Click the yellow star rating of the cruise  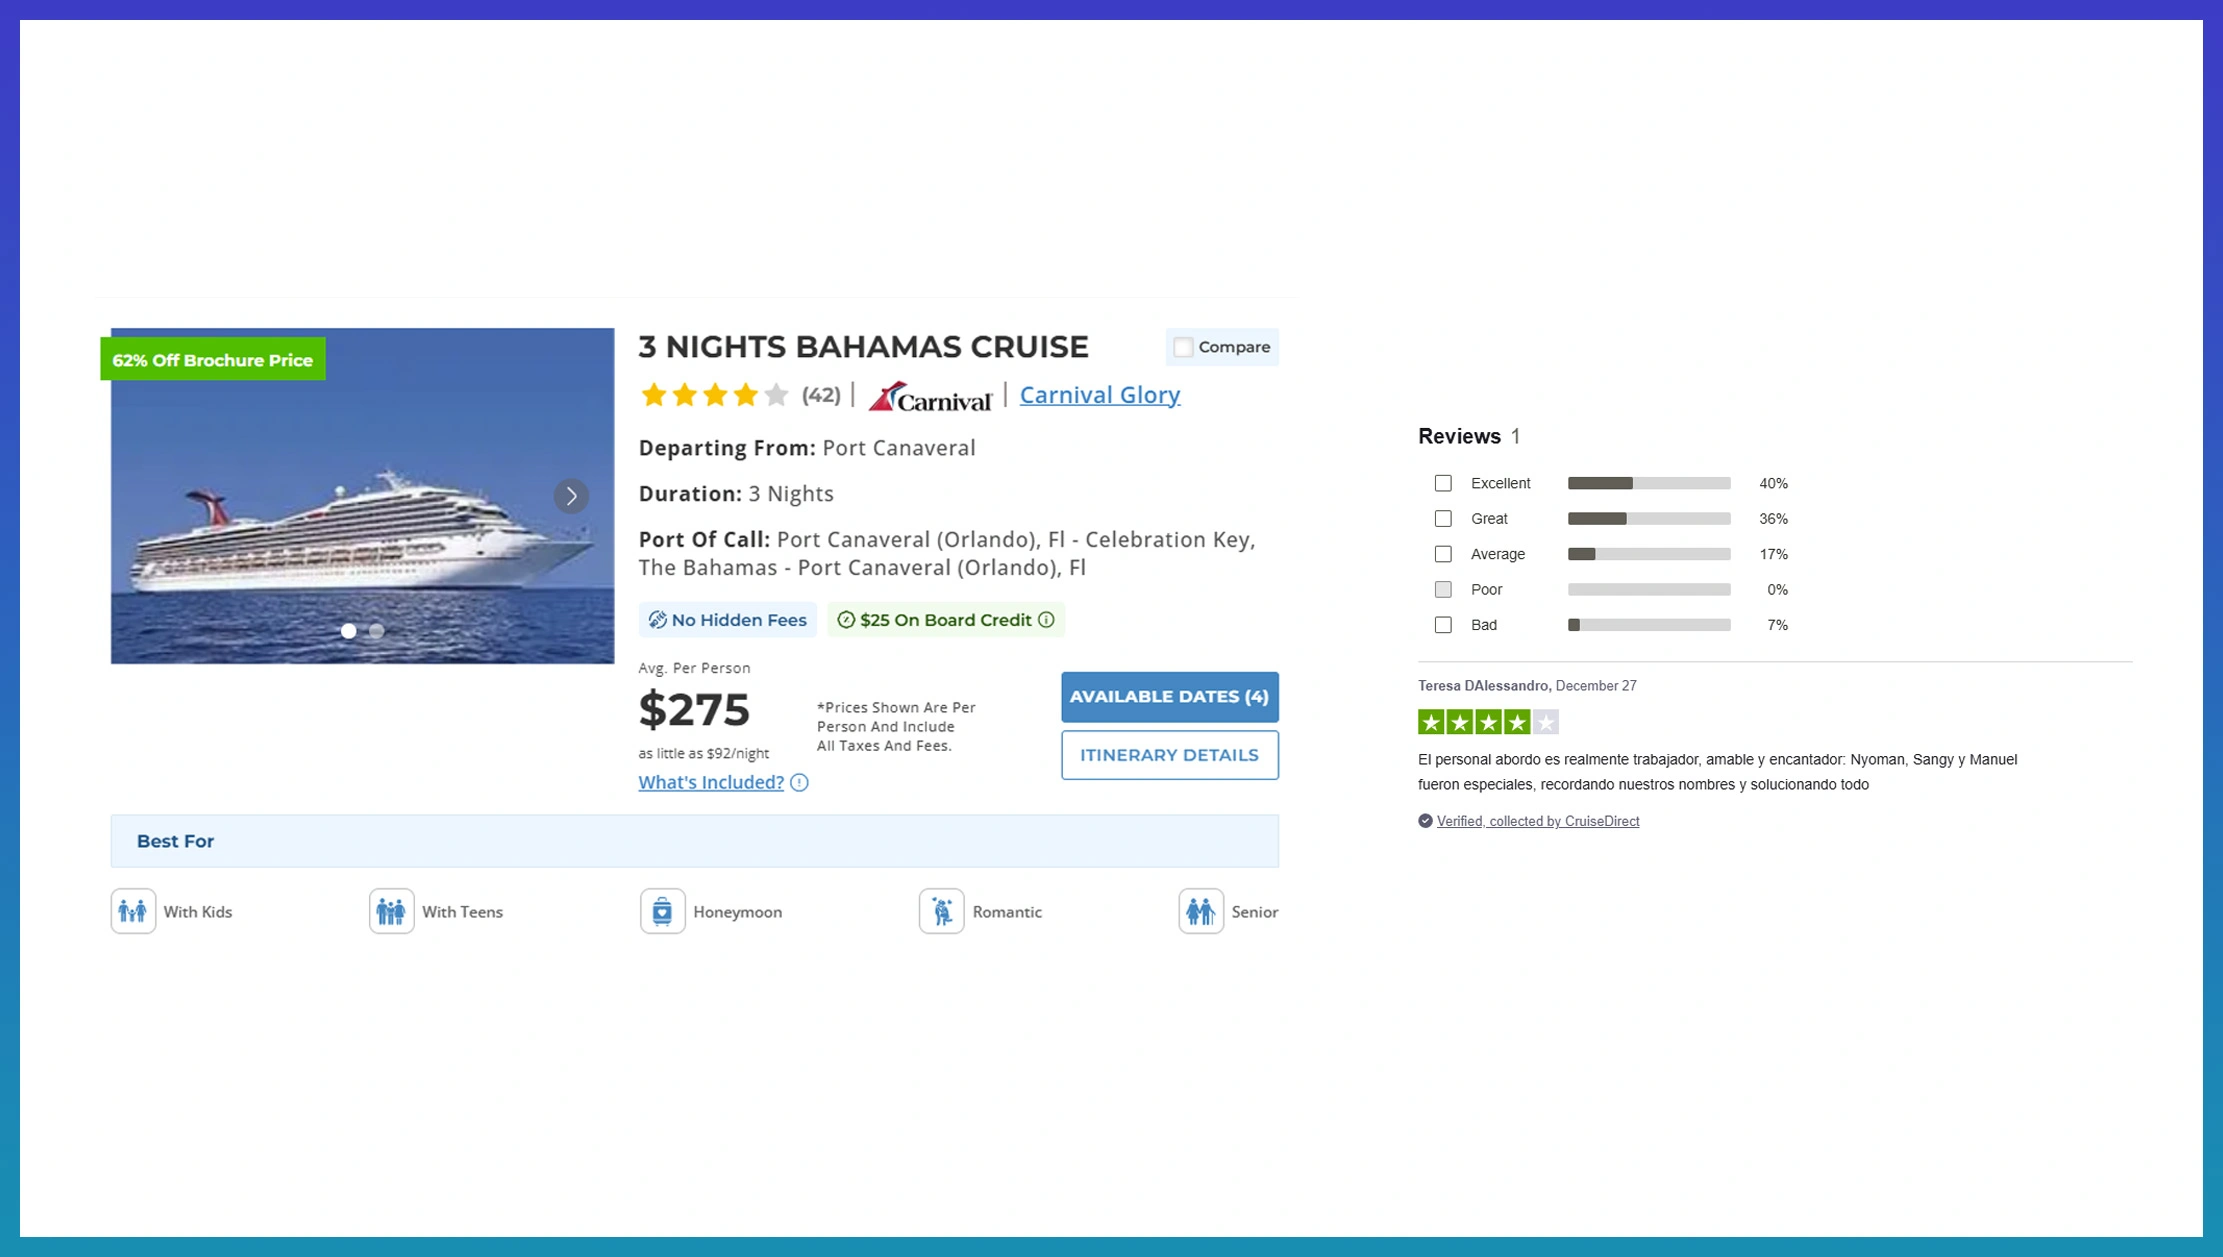click(714, 395)
